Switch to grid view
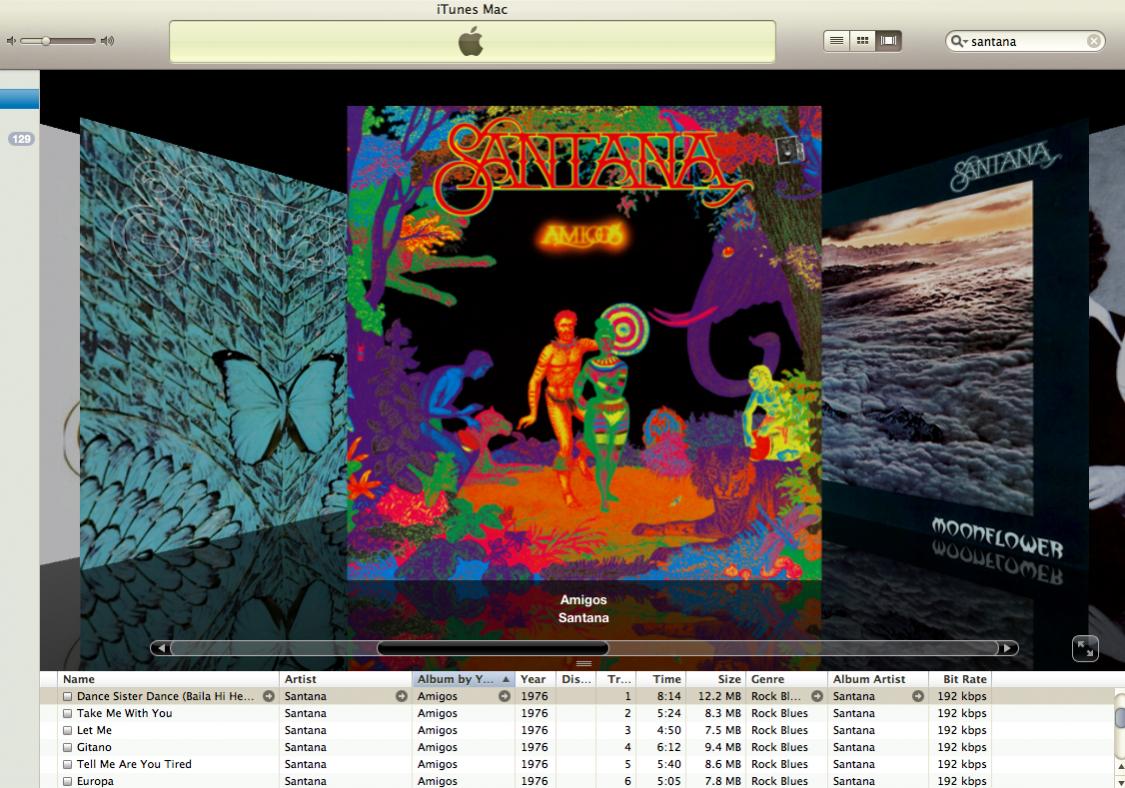The image size is (1125, 788). point(862,41)
